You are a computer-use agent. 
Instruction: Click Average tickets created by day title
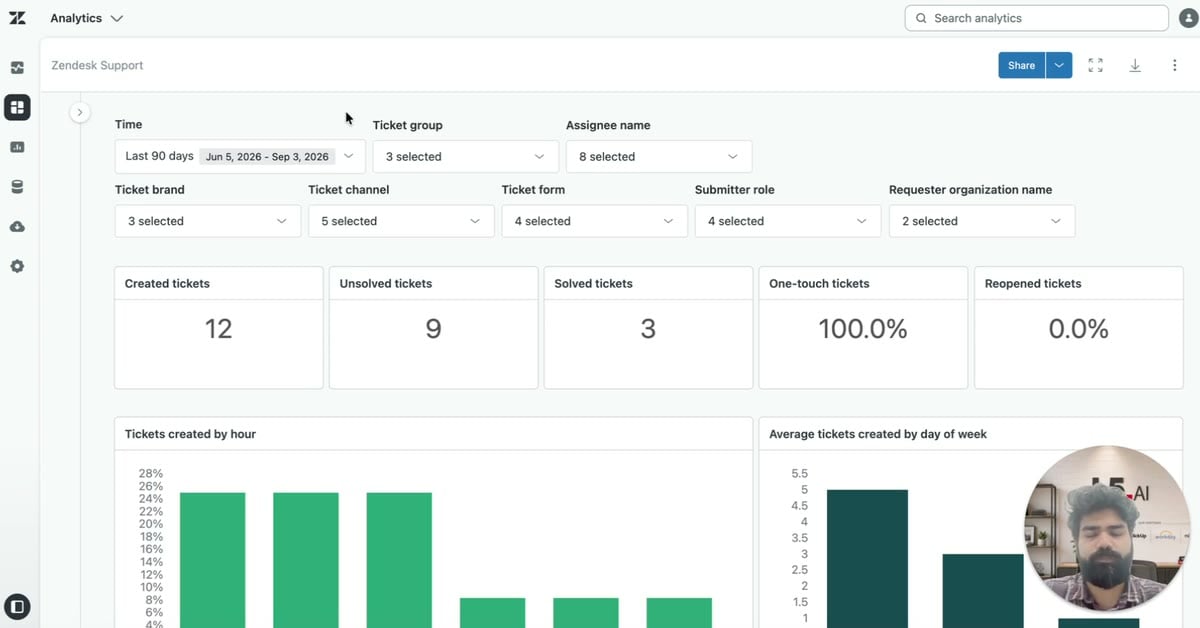(878, 434)
